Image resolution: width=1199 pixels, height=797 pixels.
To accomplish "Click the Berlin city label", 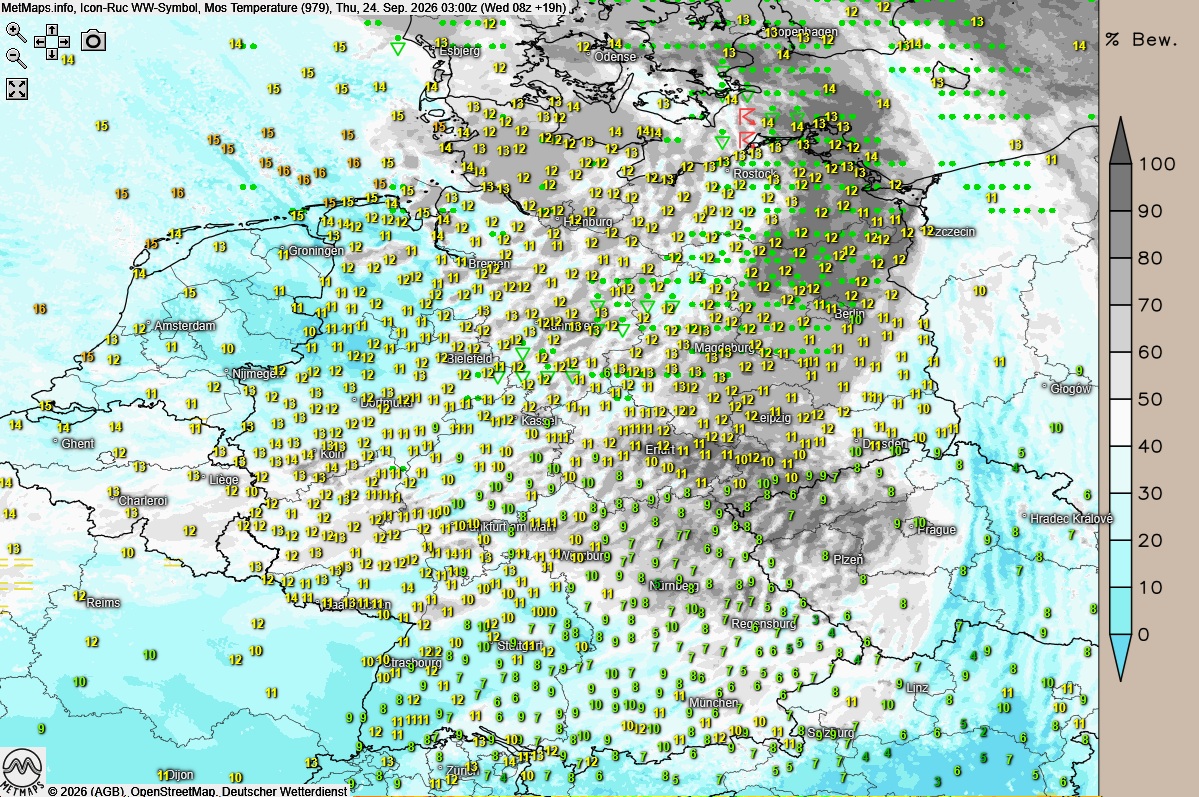I will 849,314.
